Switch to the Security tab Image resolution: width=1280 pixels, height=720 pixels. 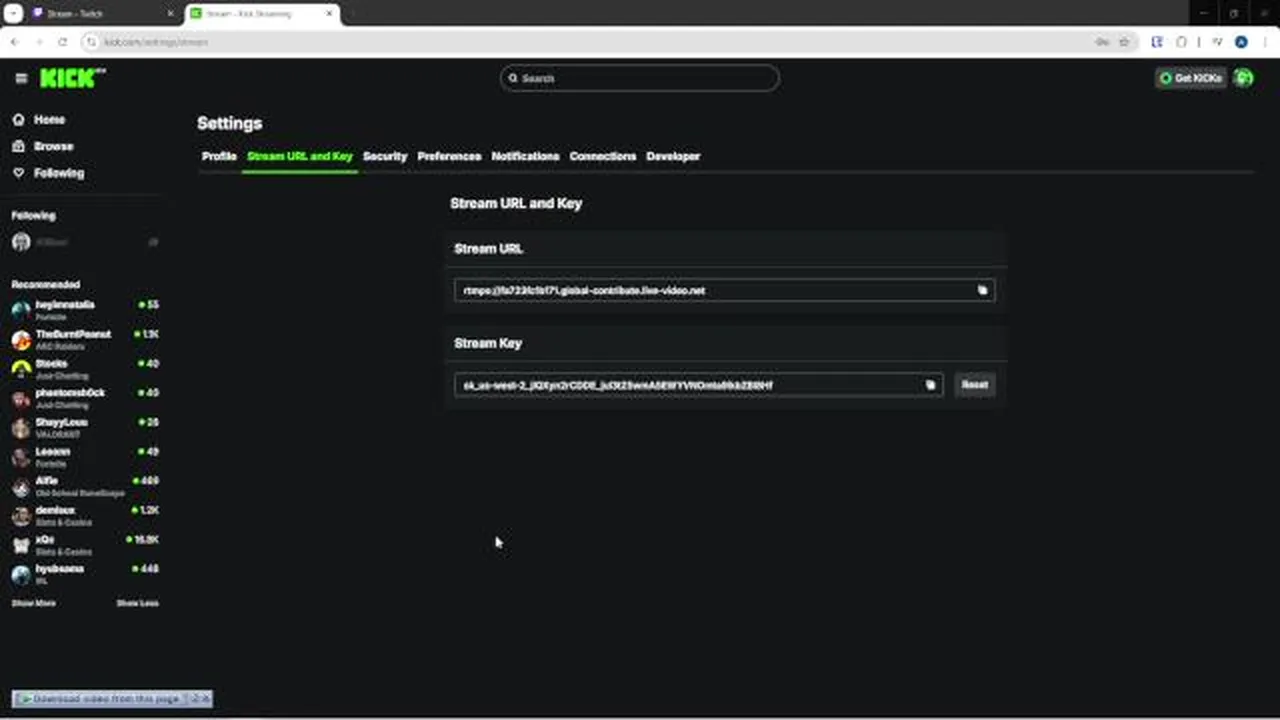385,156
